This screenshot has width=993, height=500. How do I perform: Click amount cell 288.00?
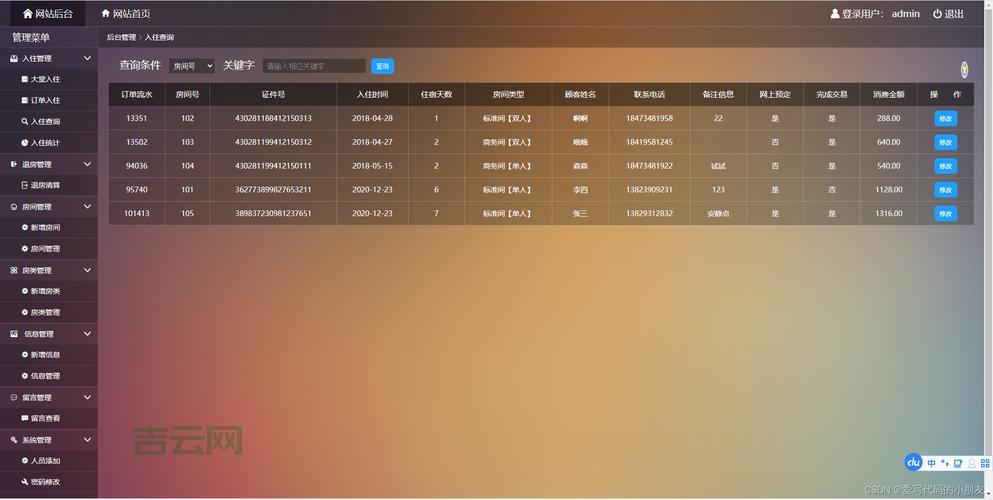tap(889, 118)
